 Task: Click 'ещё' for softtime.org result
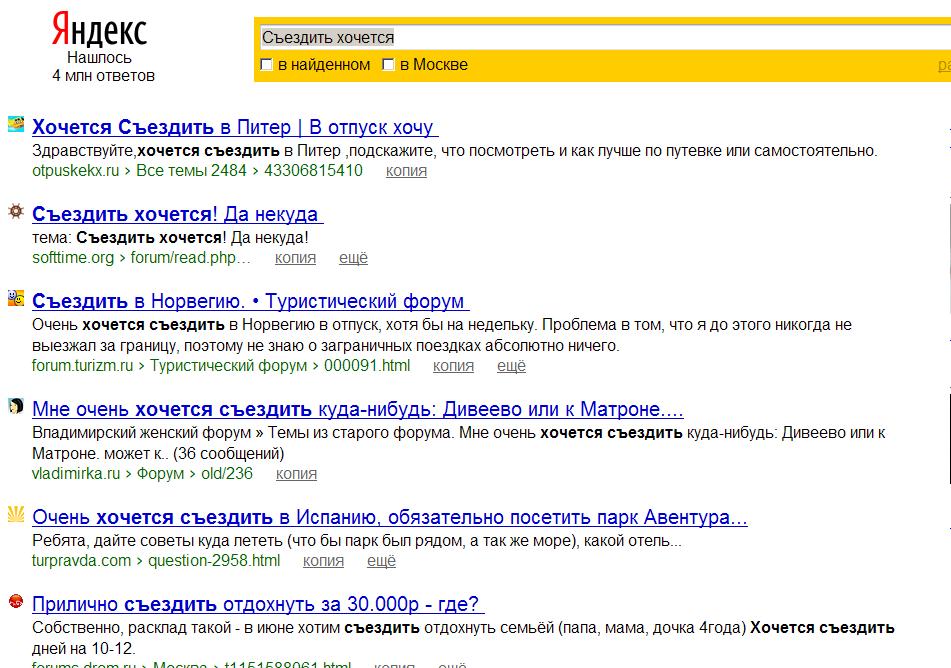(x=354, y=258)
